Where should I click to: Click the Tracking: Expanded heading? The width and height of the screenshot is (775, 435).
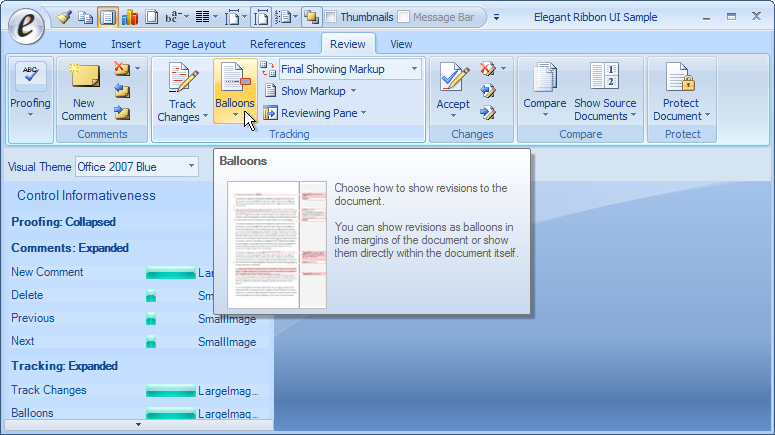point(64,366)
